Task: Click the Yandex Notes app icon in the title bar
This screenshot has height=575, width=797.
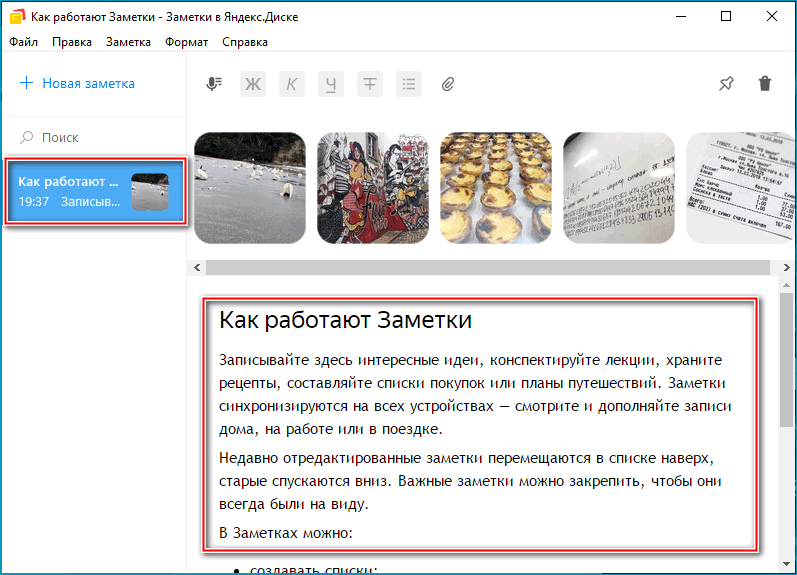Action: 17,16
